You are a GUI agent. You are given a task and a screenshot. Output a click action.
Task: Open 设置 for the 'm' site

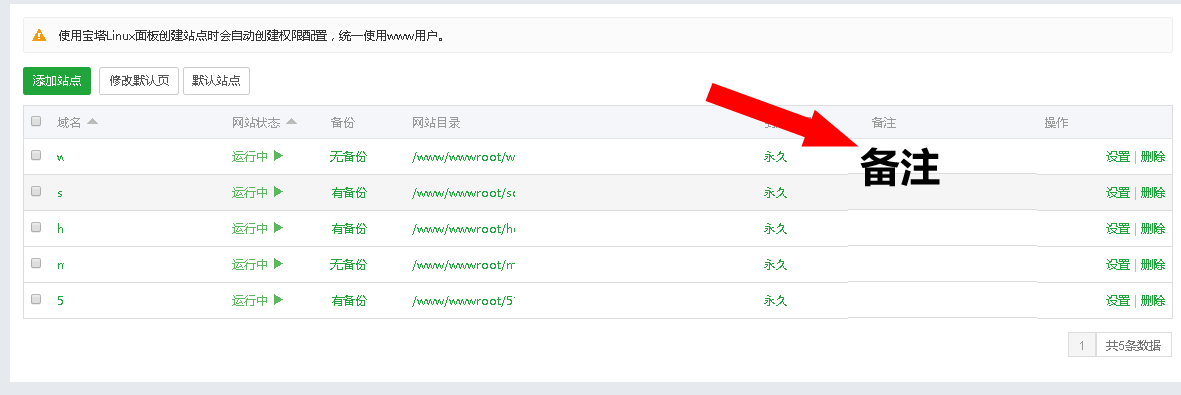pos(1118,265)
